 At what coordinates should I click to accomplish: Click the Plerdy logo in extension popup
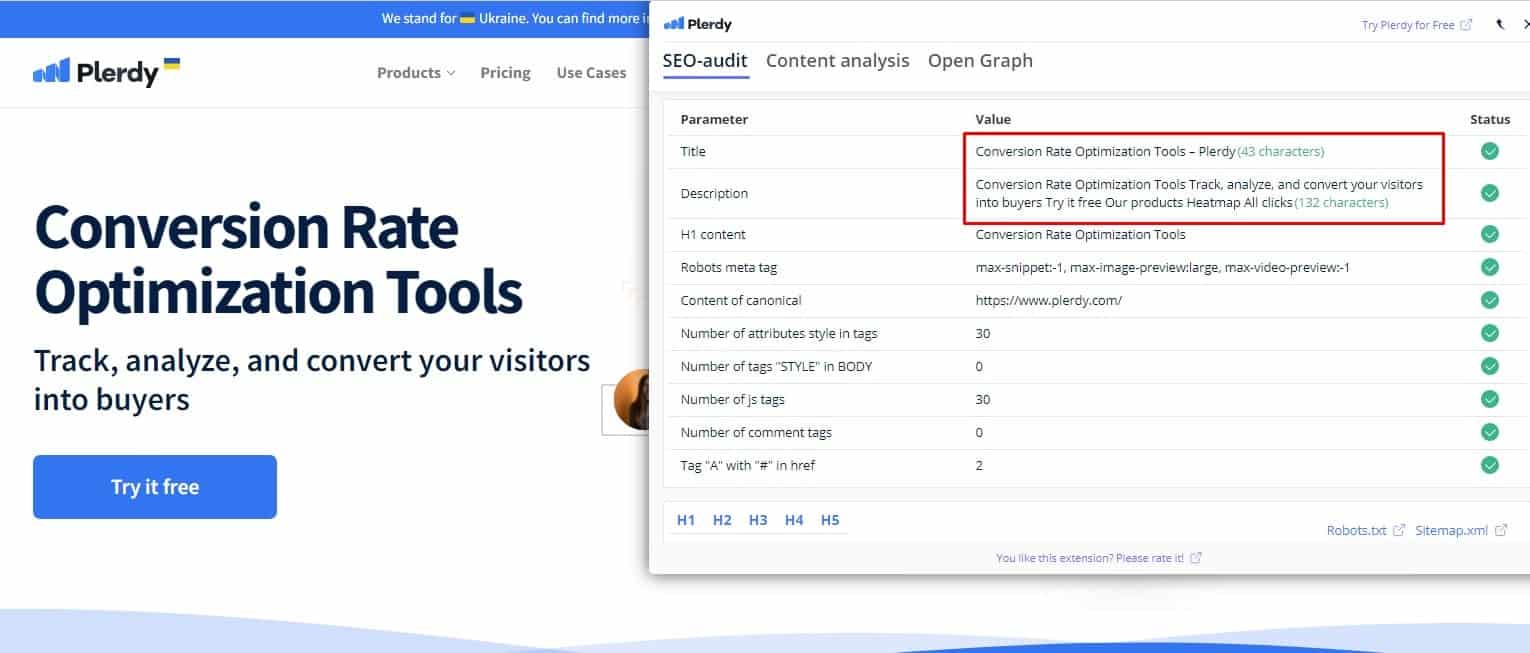[698, 24]
